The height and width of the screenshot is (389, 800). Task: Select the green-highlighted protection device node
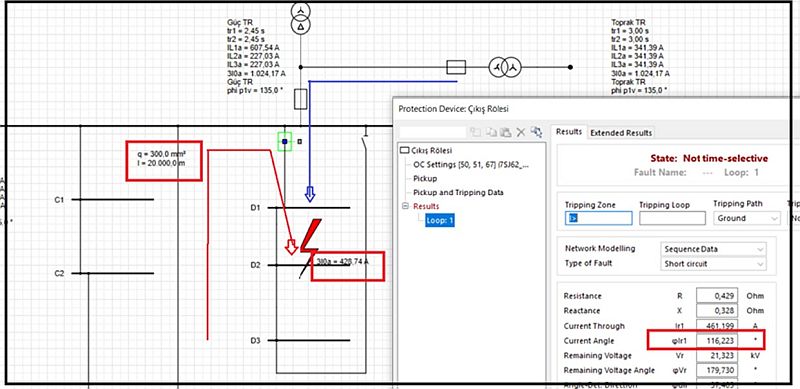pos(285,141)
